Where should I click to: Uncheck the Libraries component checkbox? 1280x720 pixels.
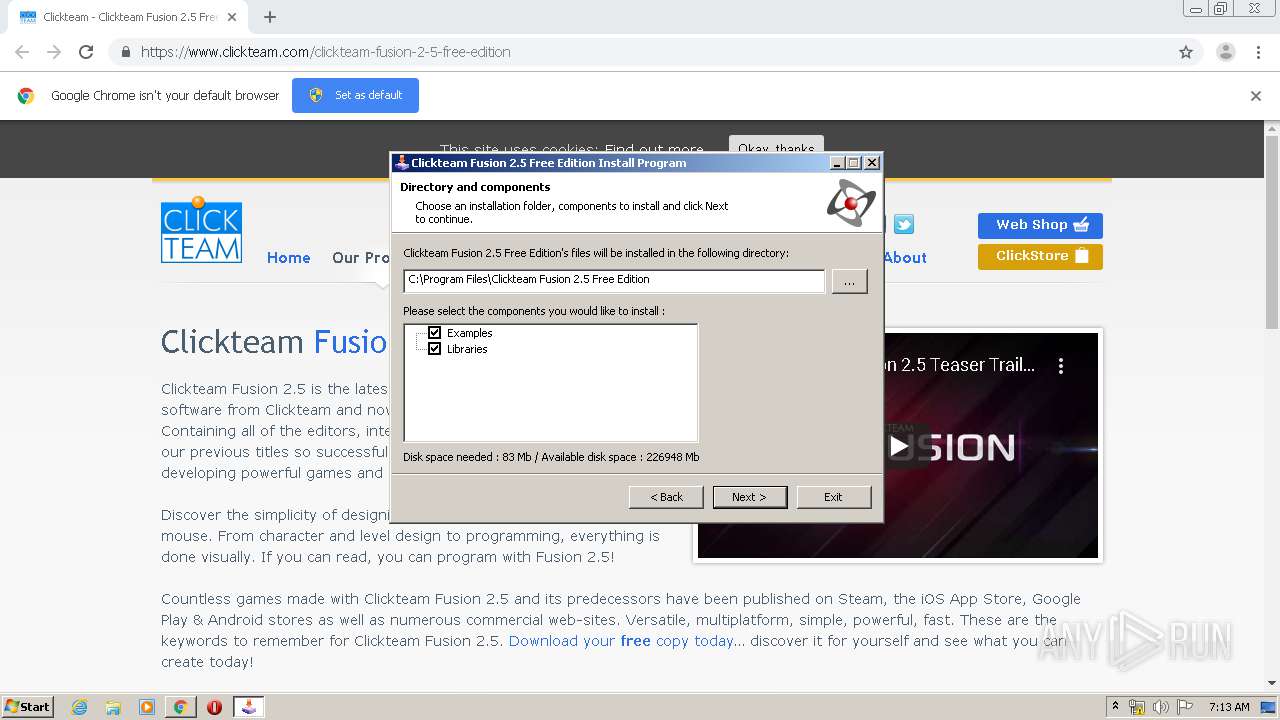click(434, 349)
